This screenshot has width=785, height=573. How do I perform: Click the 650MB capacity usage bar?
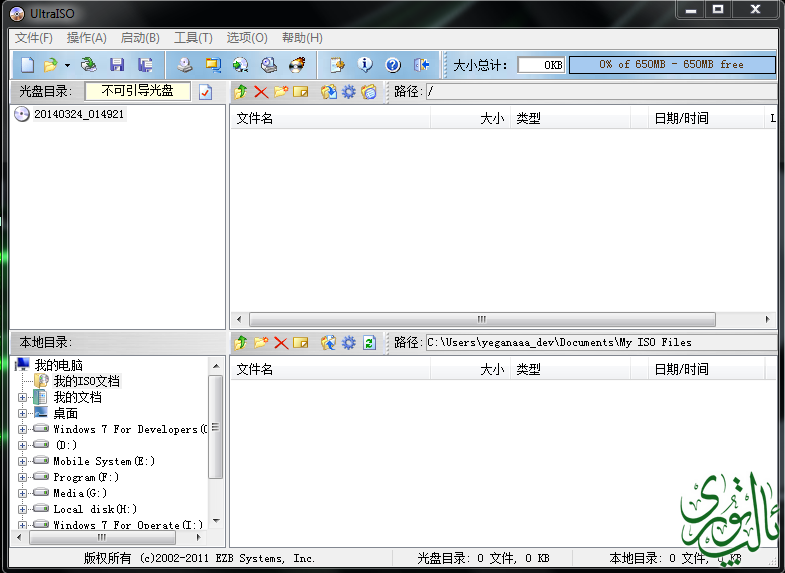672,65
